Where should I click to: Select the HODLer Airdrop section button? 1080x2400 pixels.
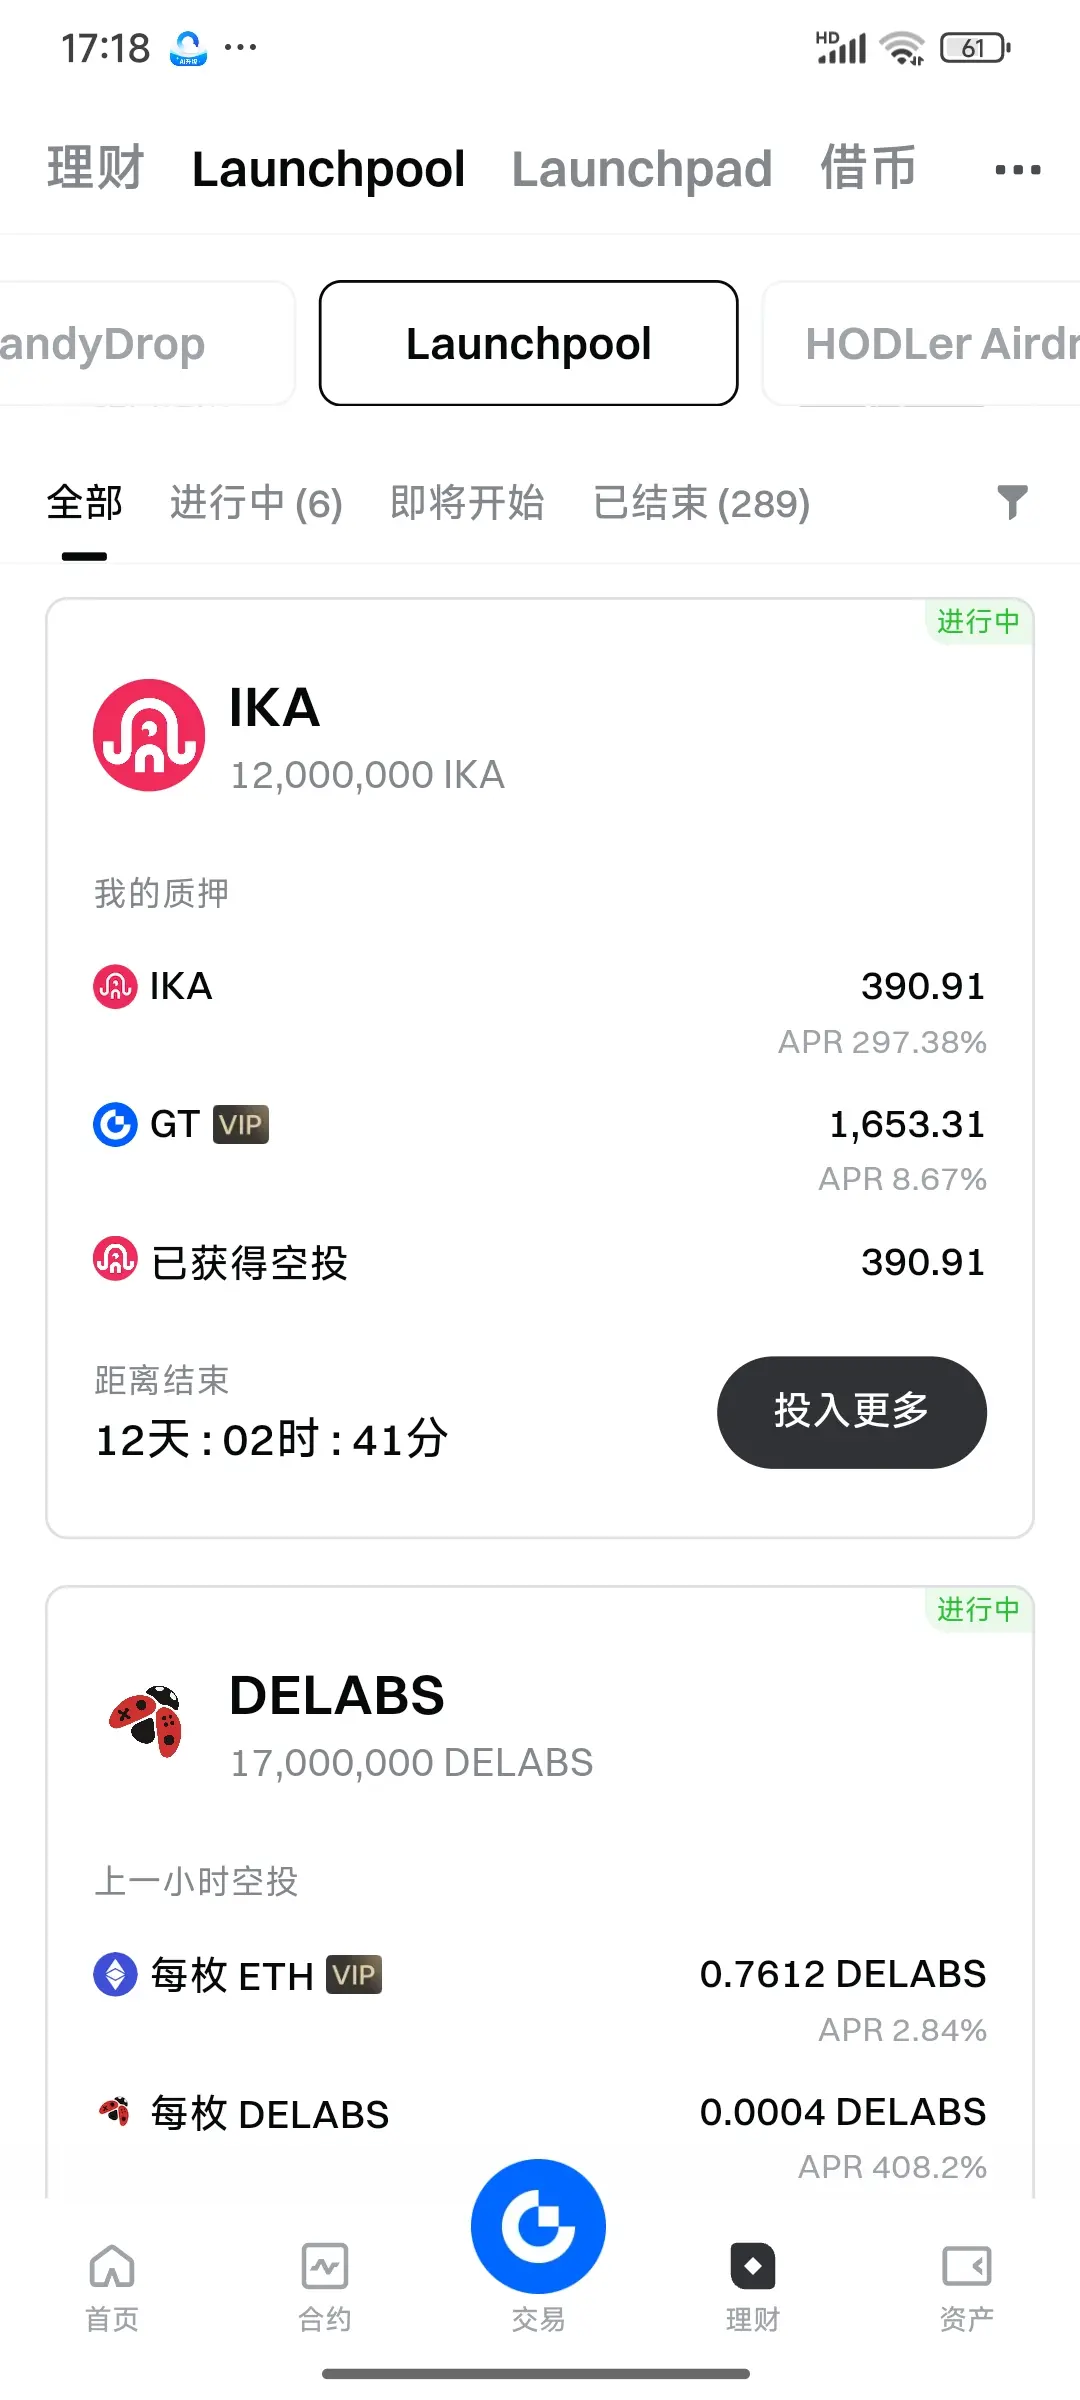pos(921,343)
